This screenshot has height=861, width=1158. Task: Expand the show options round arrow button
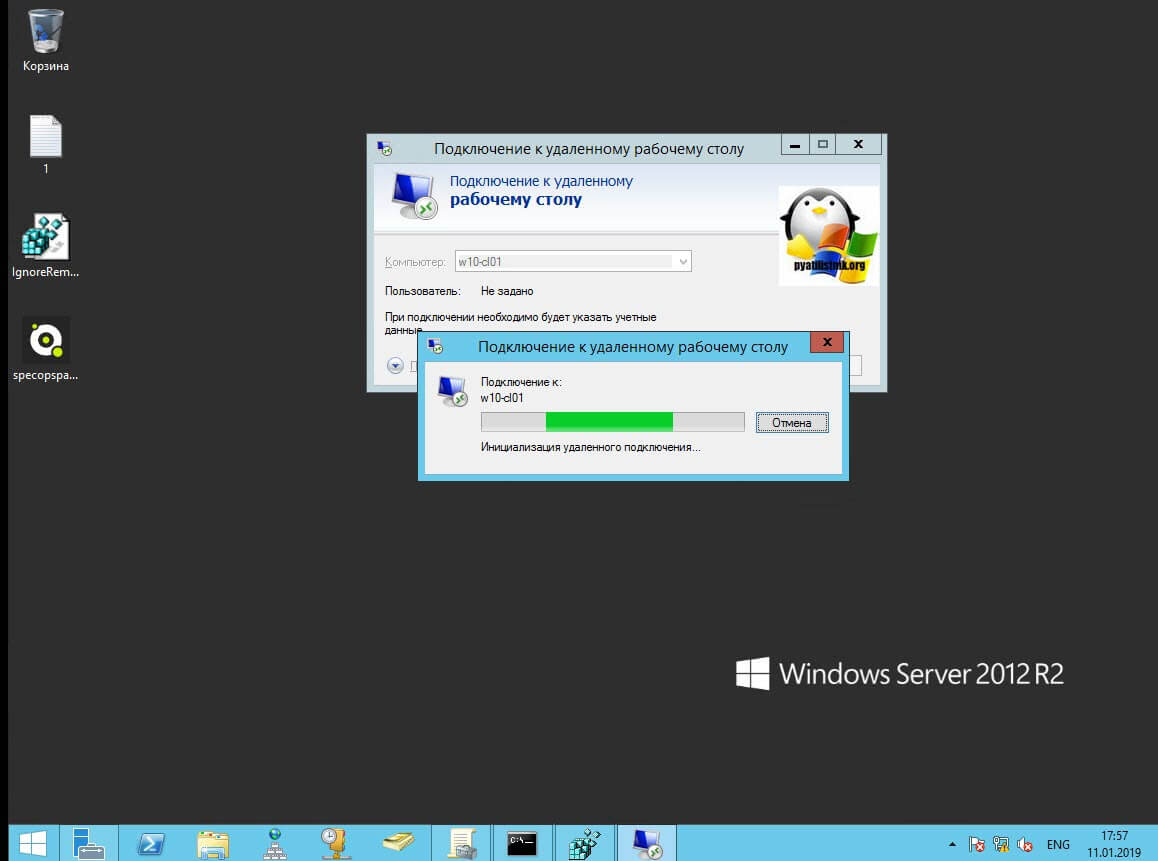click(395, 366)
